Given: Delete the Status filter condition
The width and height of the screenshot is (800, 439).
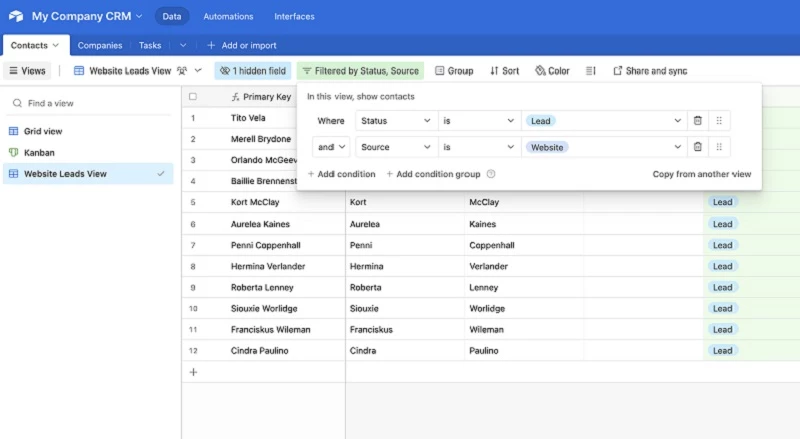Looking at the screenshot, I should pos(697,121).
